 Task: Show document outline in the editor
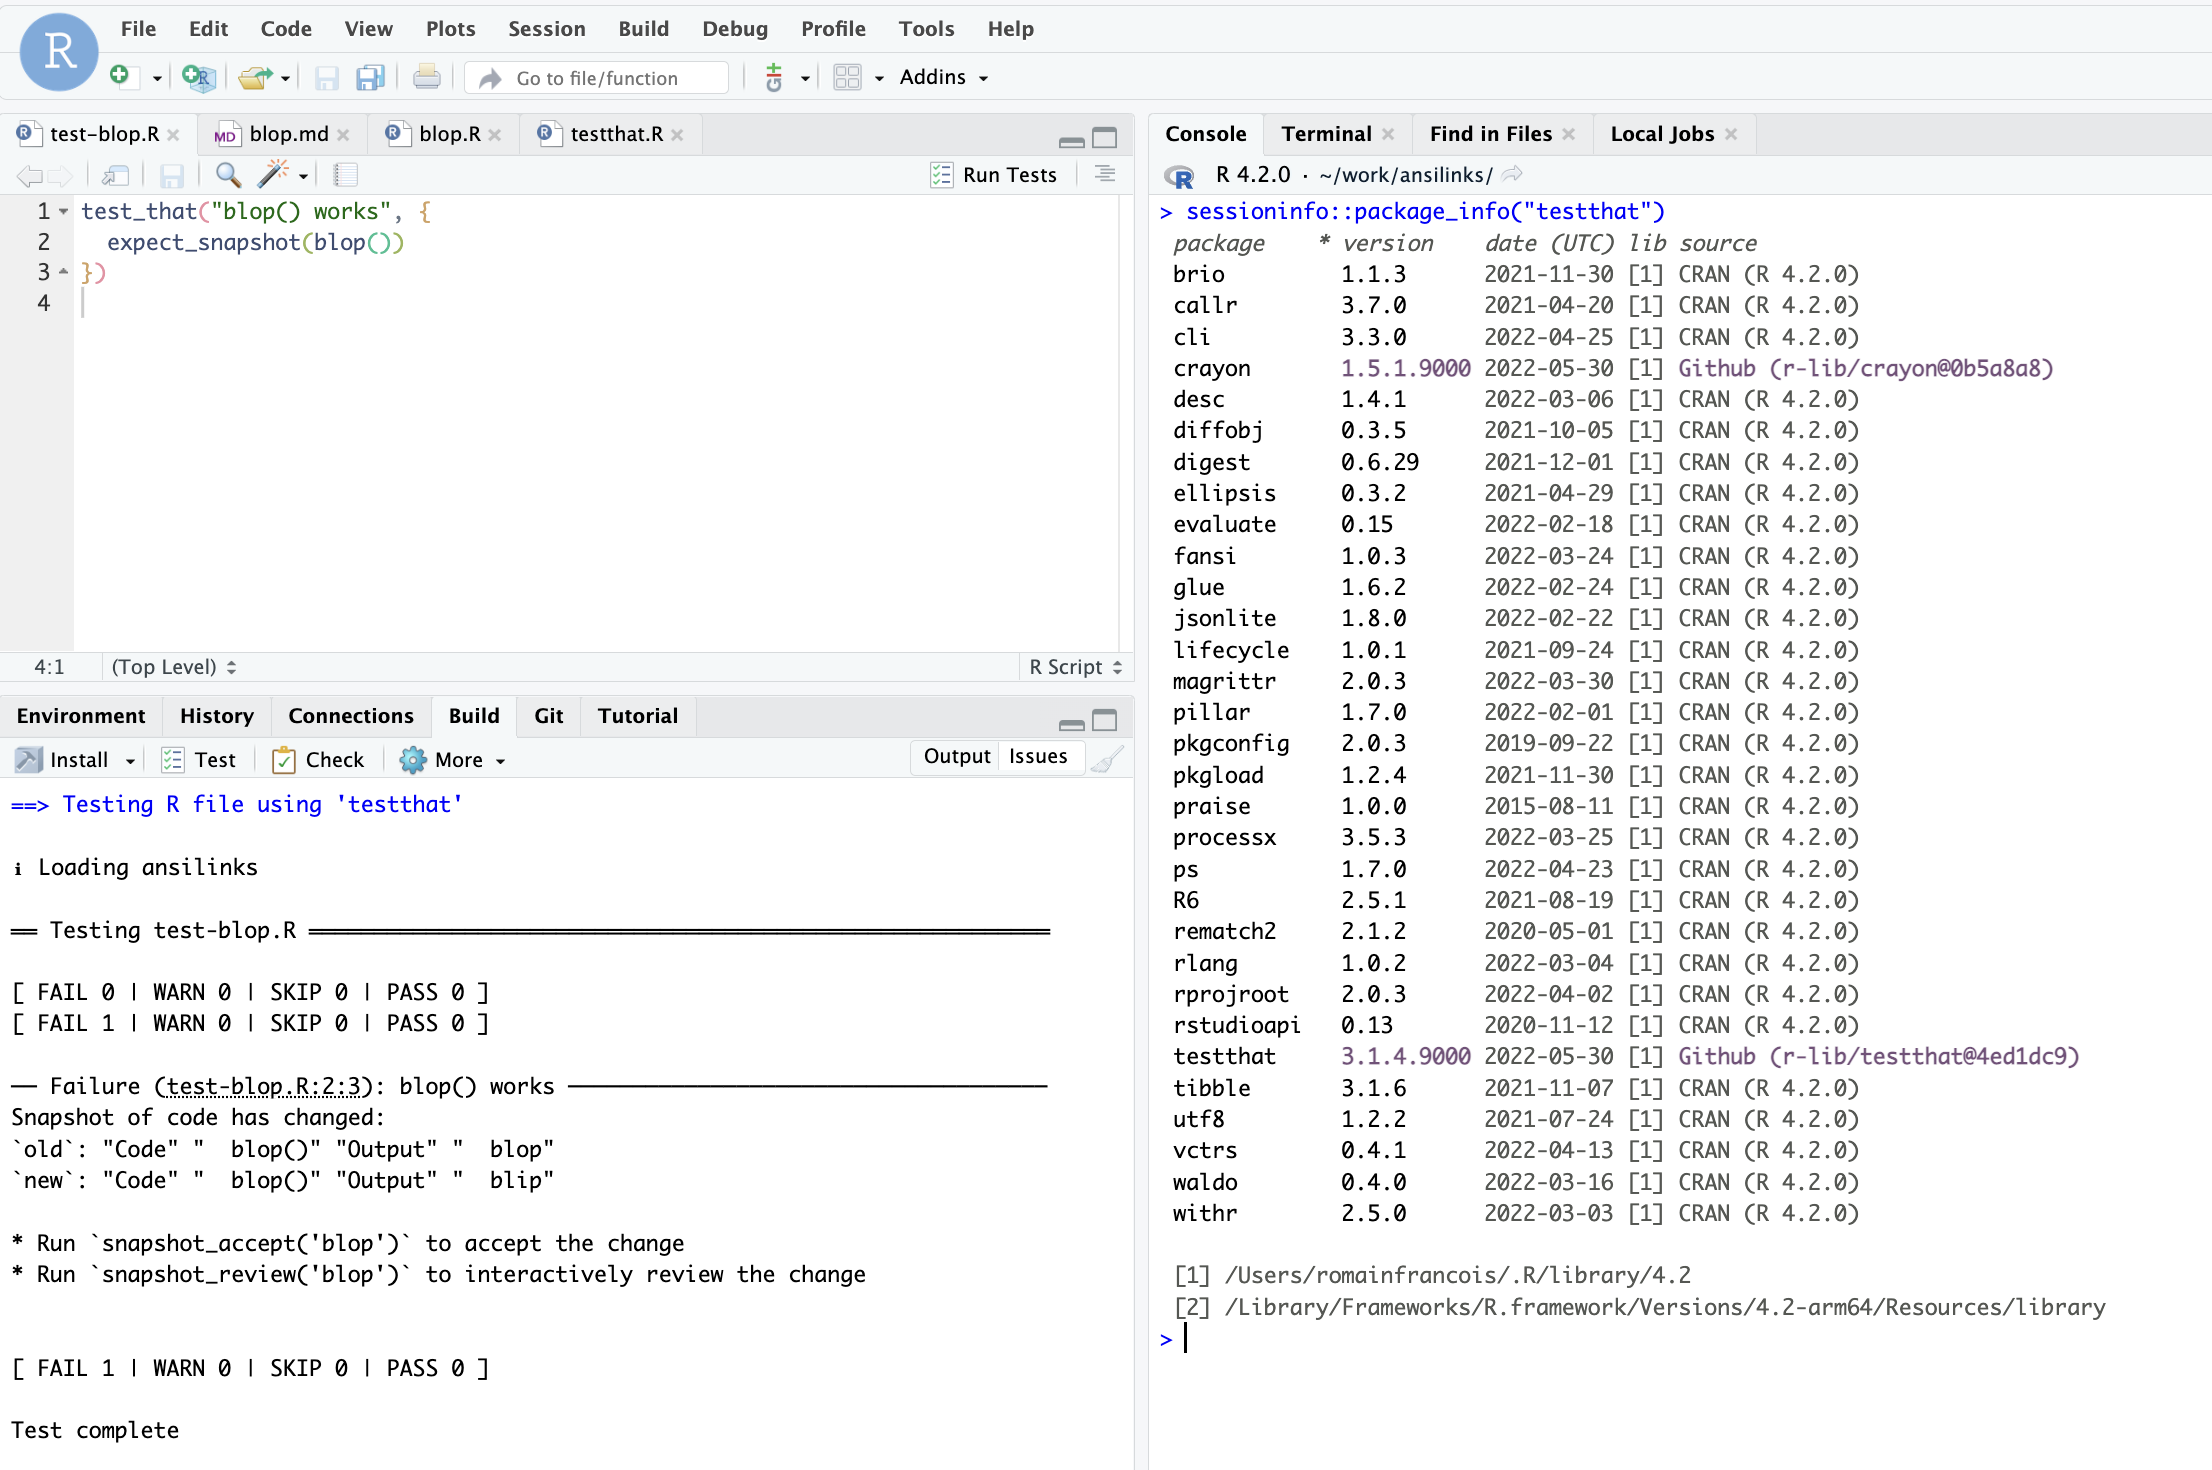pos(1104,174)
